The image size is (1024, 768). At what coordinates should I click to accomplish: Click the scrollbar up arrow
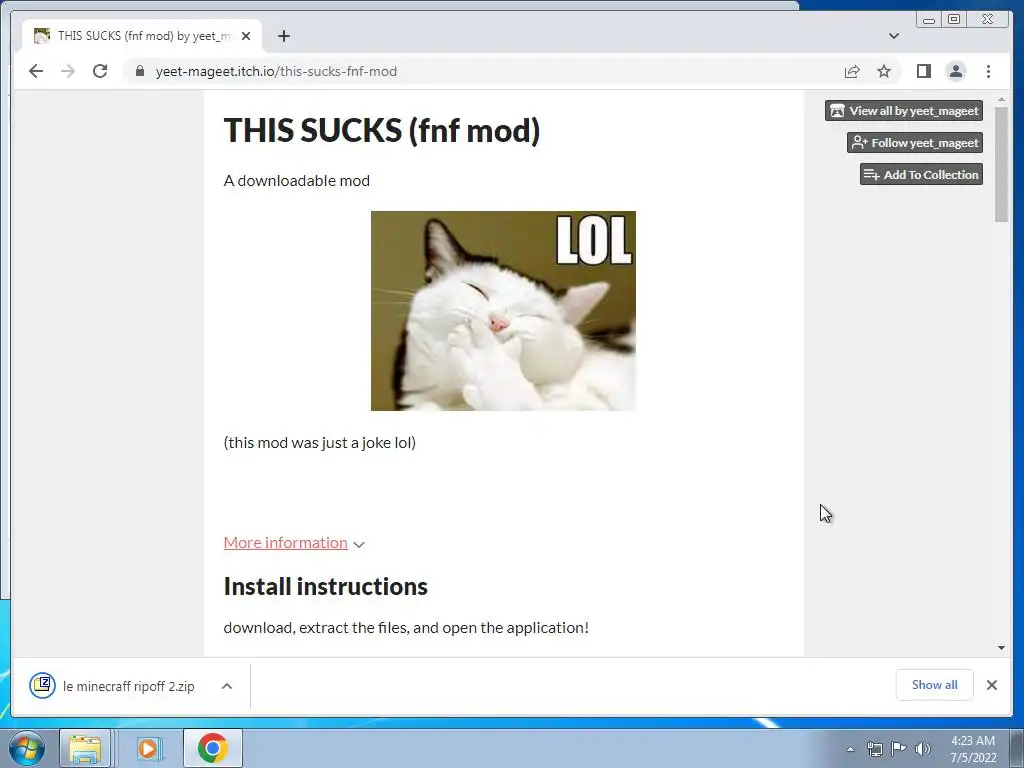[1001, 100]
